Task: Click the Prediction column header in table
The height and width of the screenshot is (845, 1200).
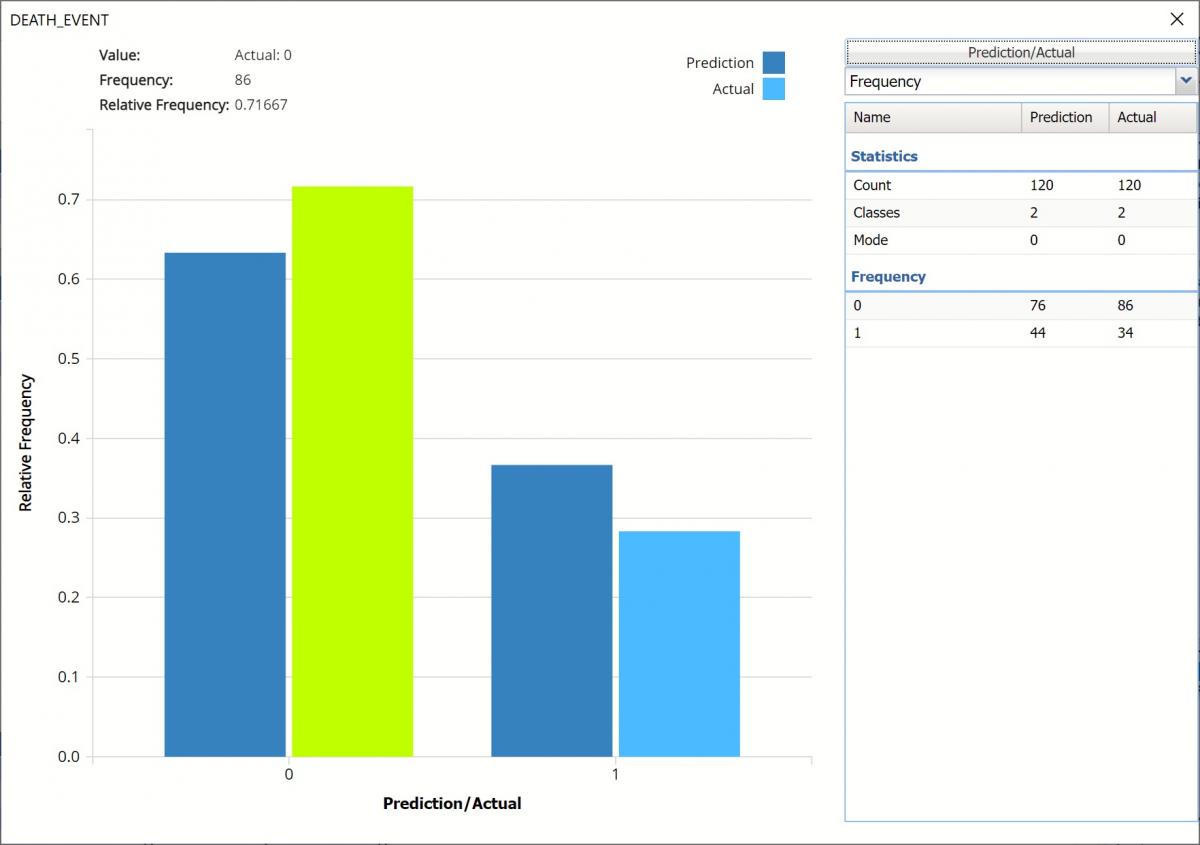Action: pos(1064,117)
